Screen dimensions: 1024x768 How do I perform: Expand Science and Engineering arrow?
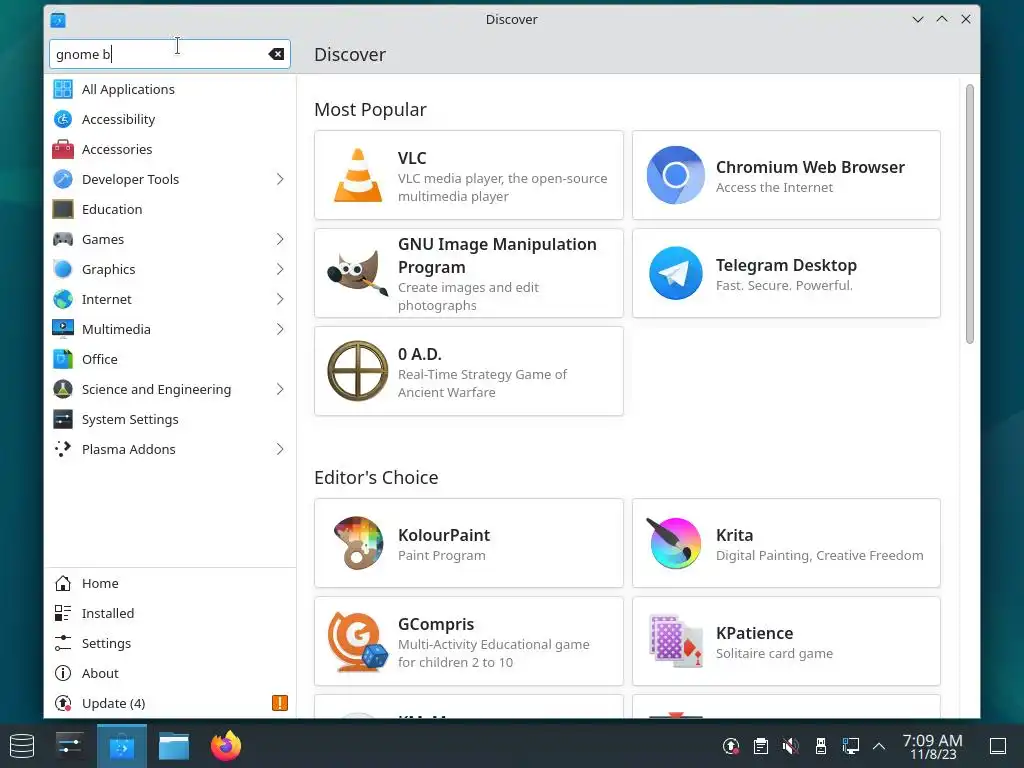pyautogui.click(x=280, y=390)
